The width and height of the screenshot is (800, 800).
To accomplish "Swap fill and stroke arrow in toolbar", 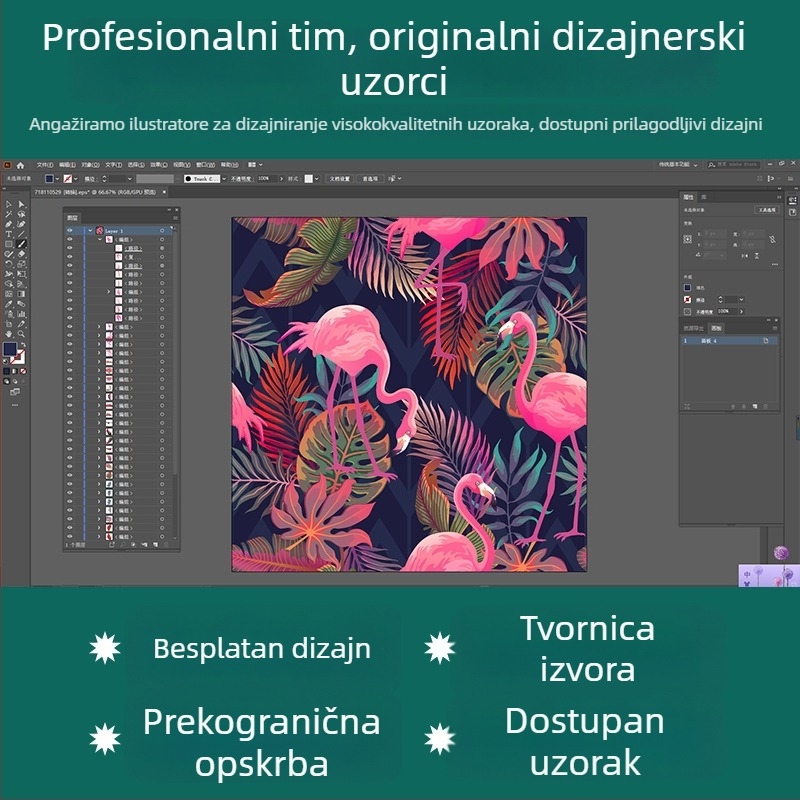I will (23, 345).
